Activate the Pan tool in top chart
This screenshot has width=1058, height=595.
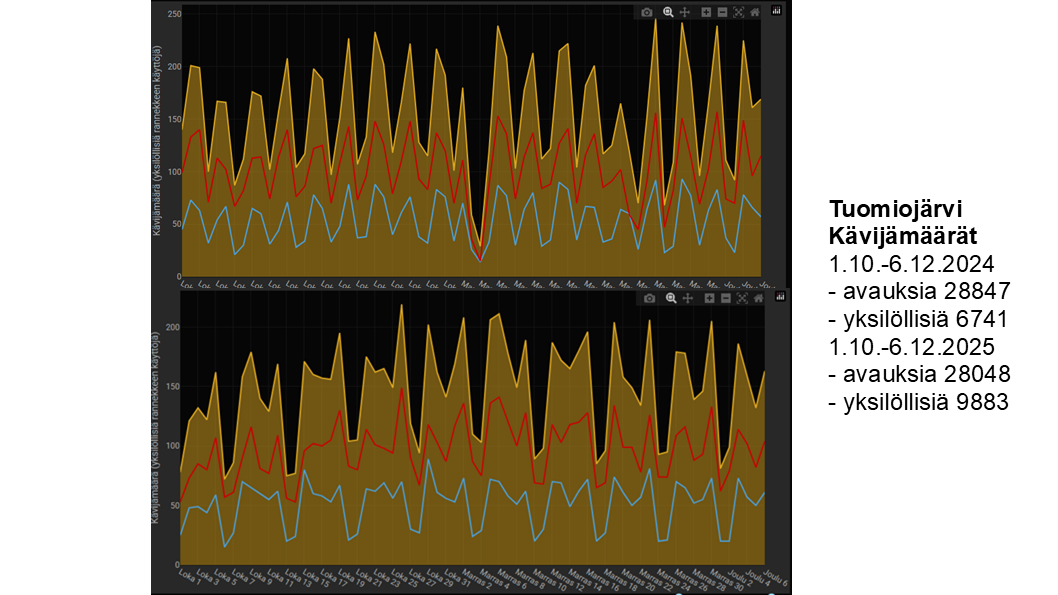[685, 12]
